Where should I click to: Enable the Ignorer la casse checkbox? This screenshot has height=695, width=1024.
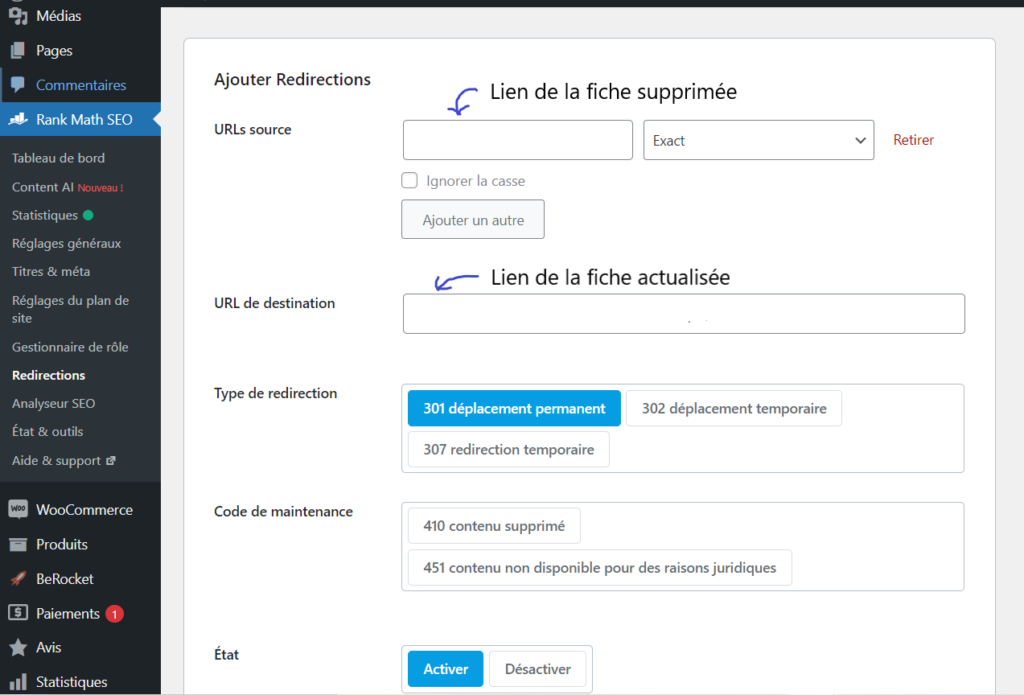tap(409, 181)
